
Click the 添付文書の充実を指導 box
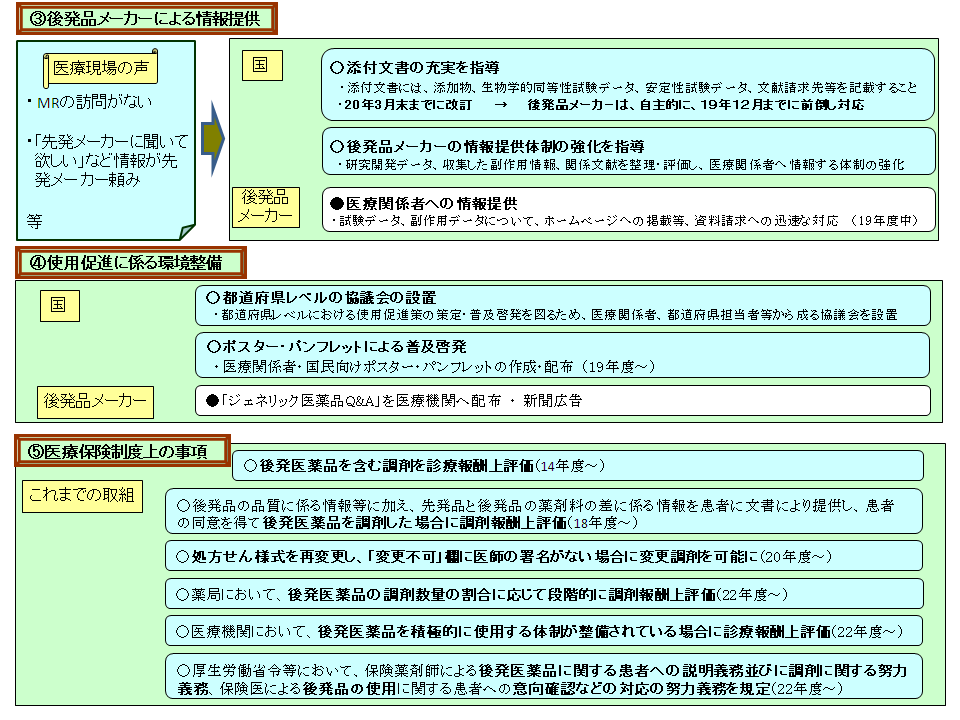627,85
